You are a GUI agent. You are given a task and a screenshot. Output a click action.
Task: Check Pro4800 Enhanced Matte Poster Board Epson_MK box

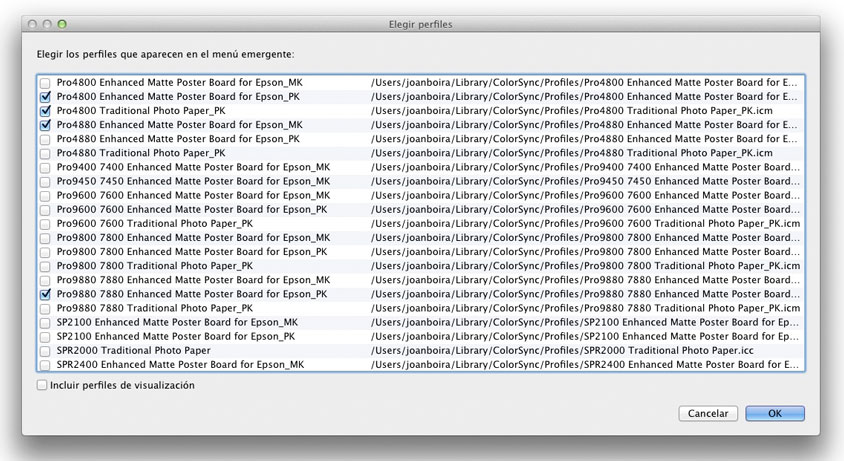(x=45, y=83)
